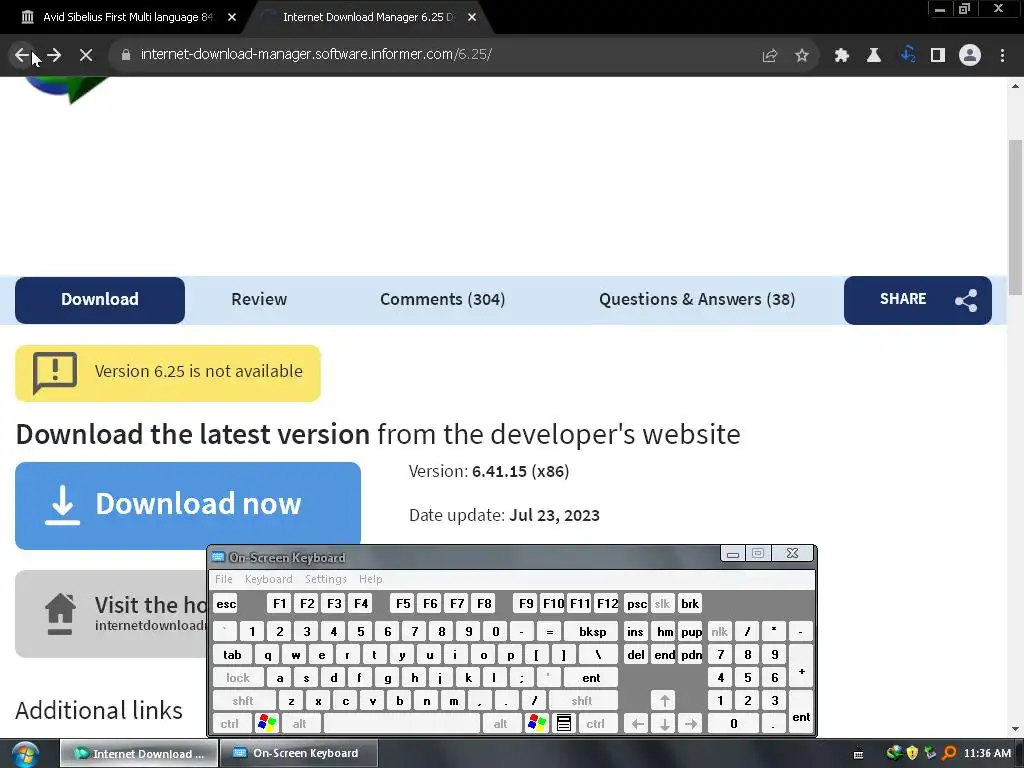This screenshot has height=768, width=1024.
Task: Click the yellow security shield tray icon
Action: 912,753
